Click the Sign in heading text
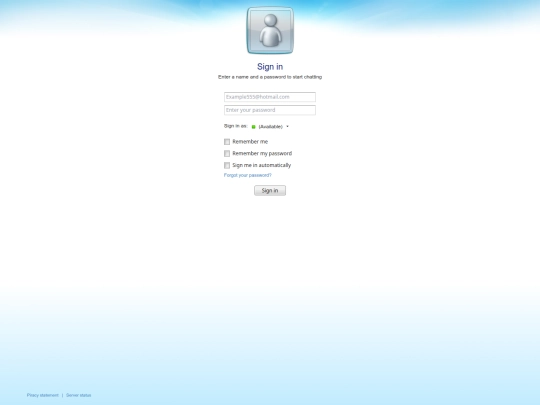Screen dimensions: 540x405 [270, 66]
